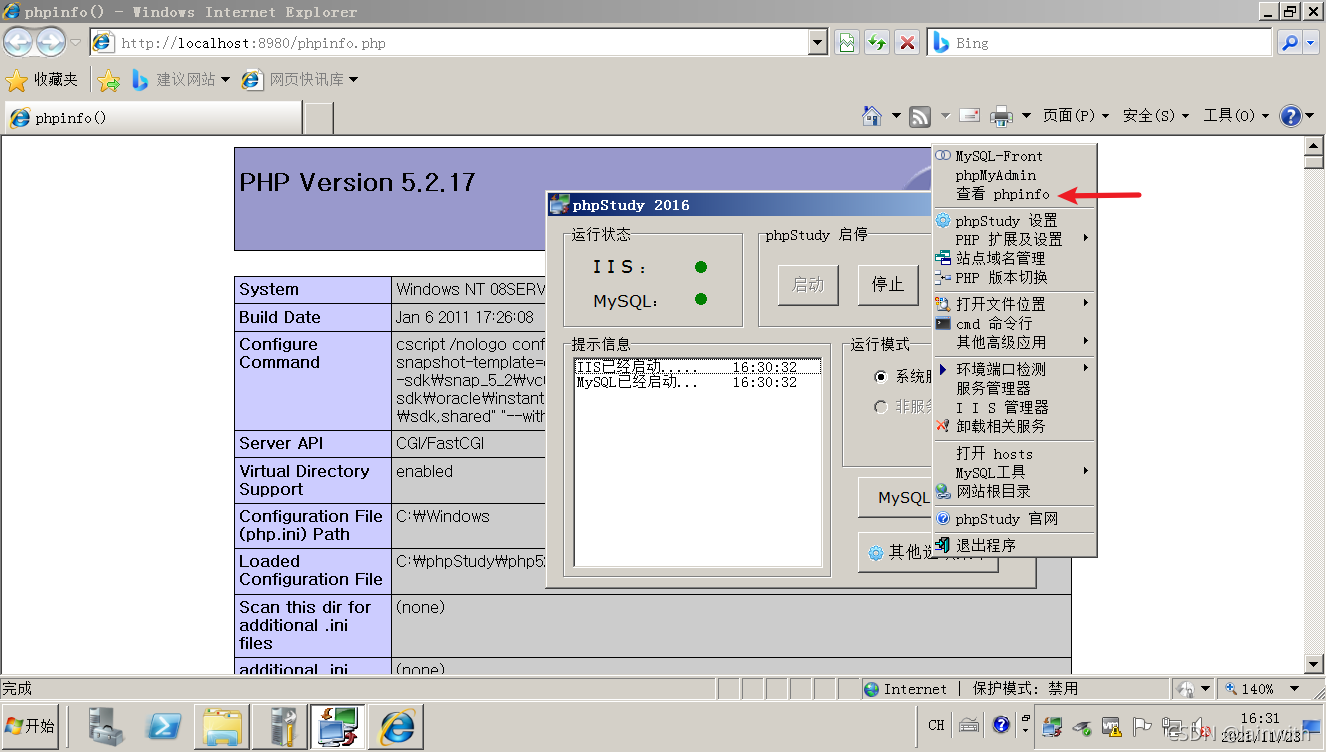Screen dimensions: 1326x752
Task: Open Server Manager from the taskbar
Action: click(x=105, y=727)
